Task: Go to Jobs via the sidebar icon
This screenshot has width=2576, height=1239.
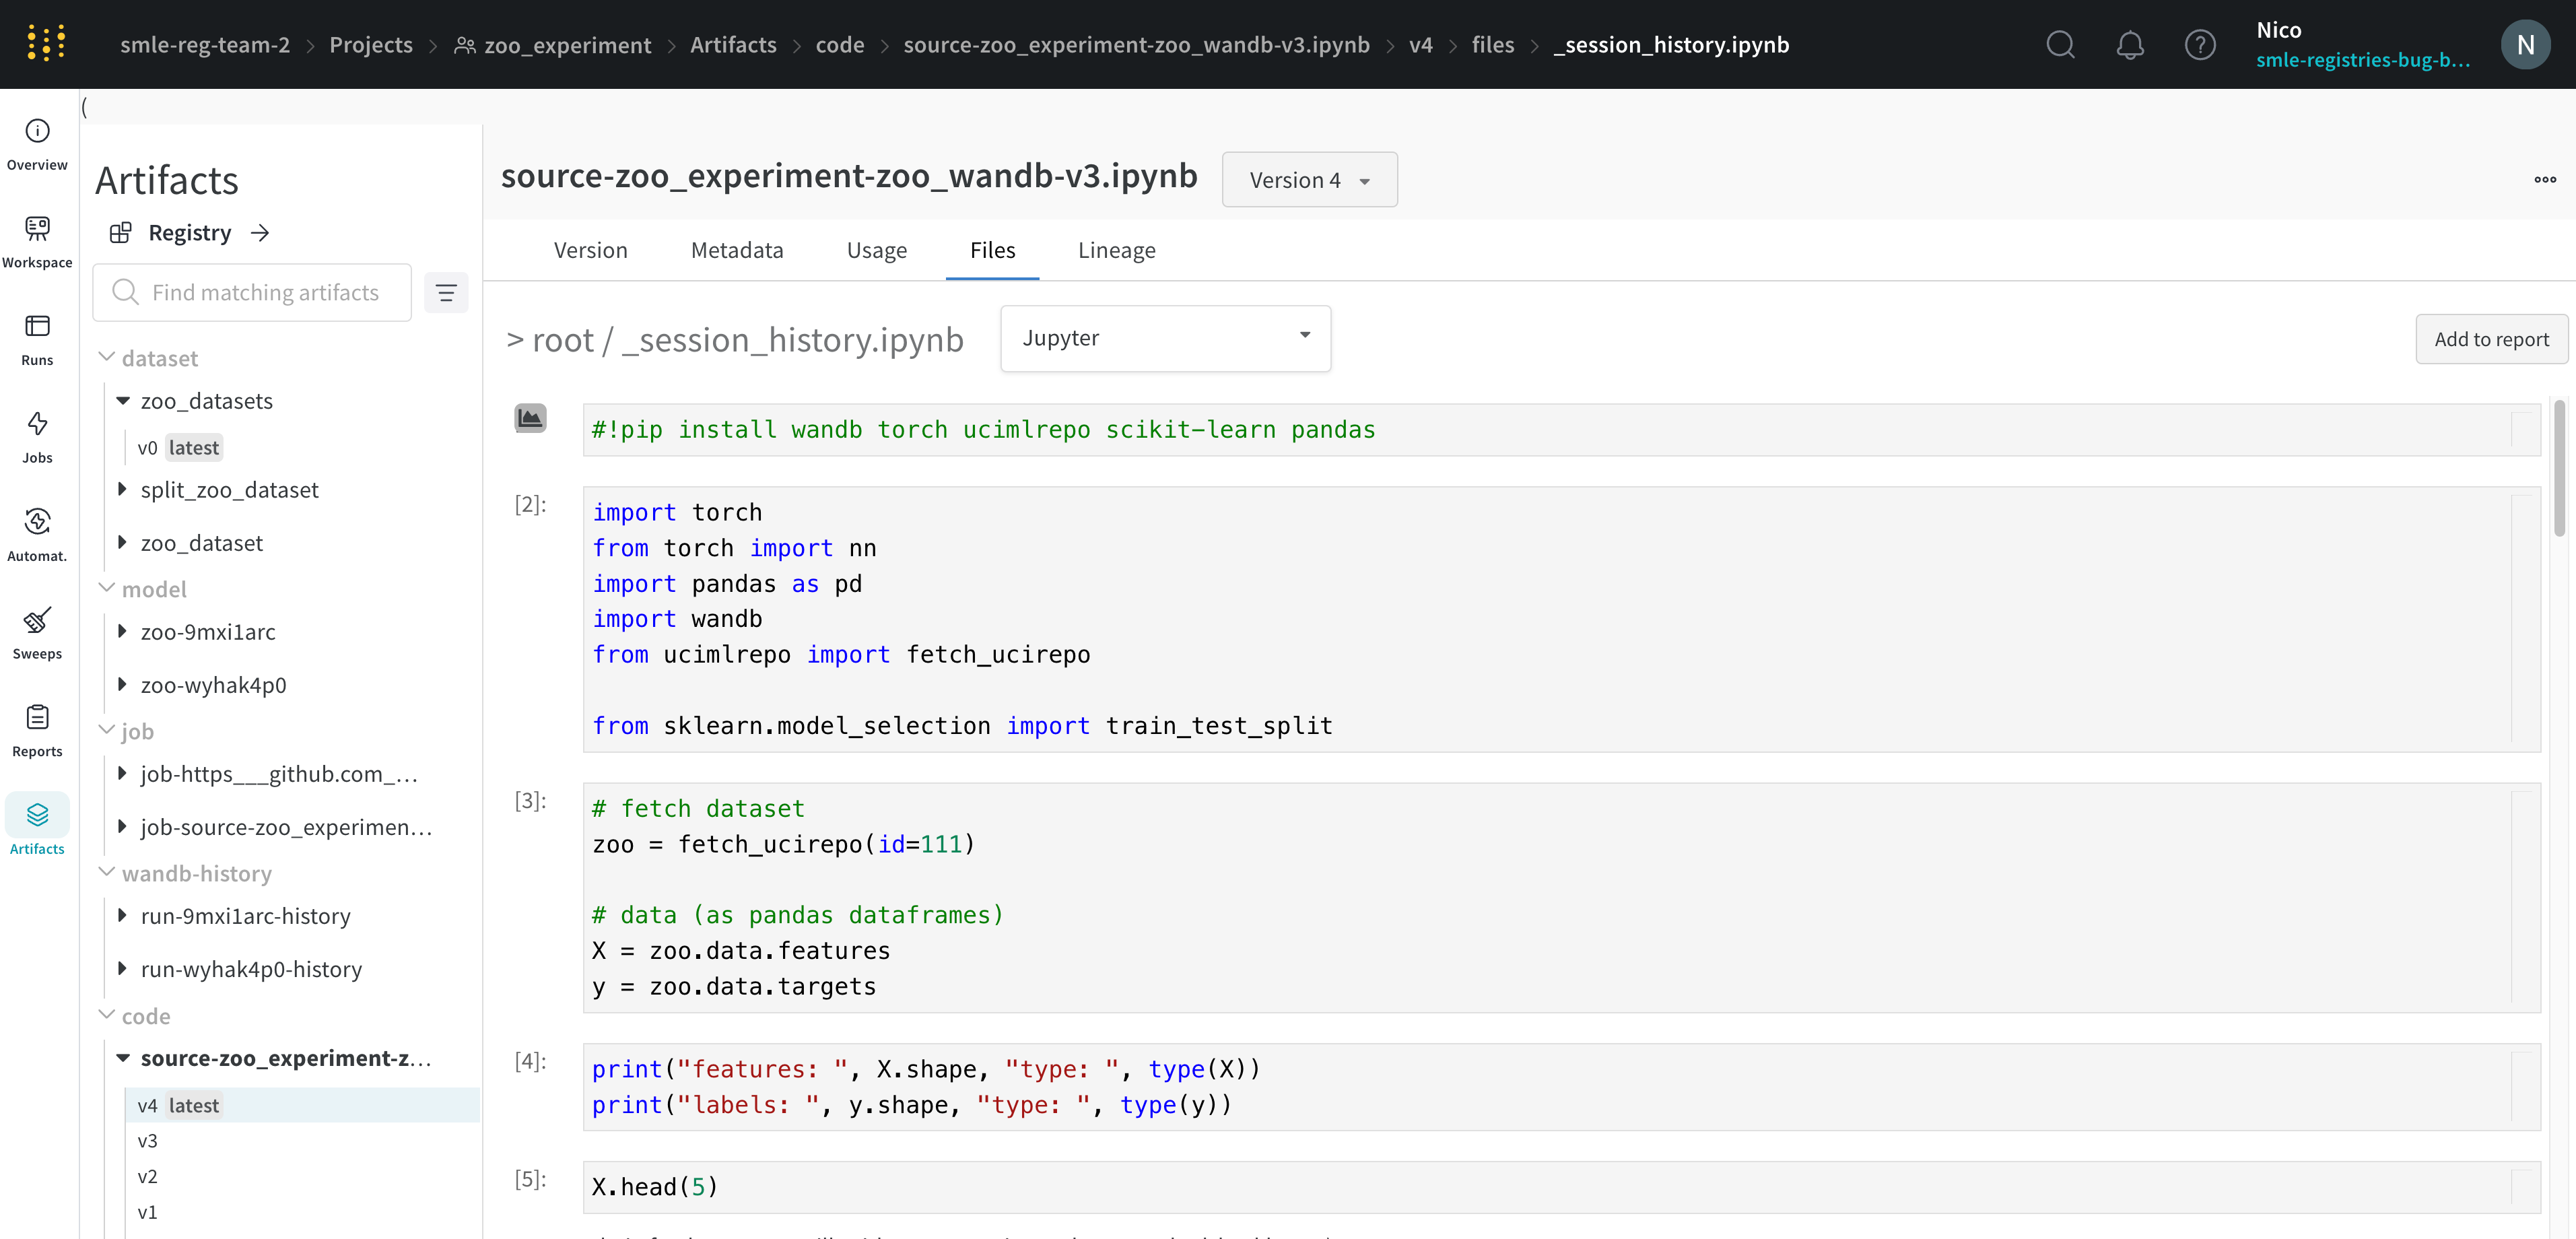Action: 37,434
